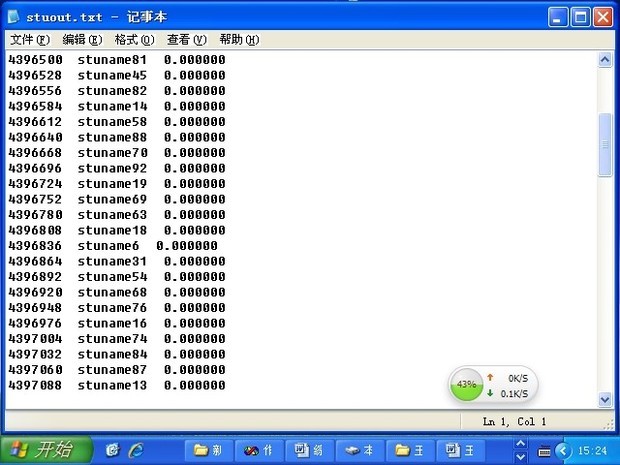The height and width of the screenshot is (465, 620).
Task: Click on stuname31 text
Action: point(112,261)
